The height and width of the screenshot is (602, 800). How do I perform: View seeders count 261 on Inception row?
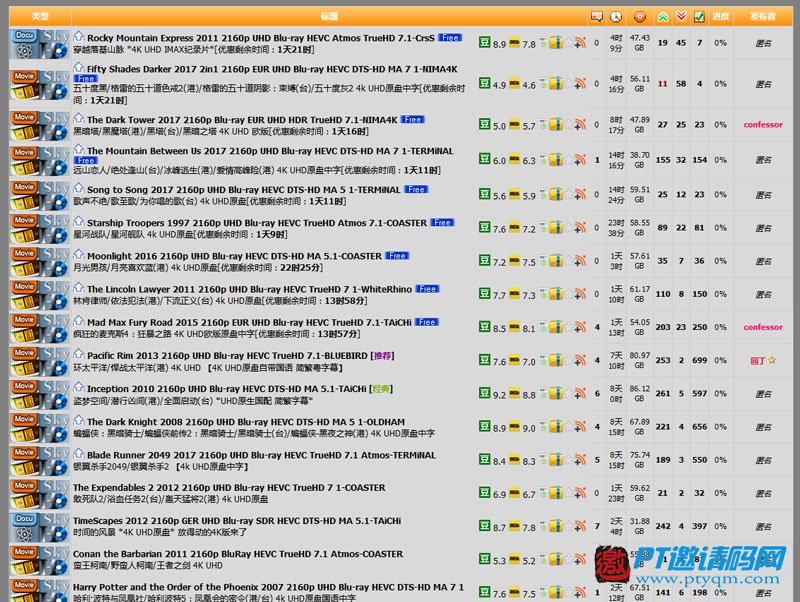[x=663, y=393]
